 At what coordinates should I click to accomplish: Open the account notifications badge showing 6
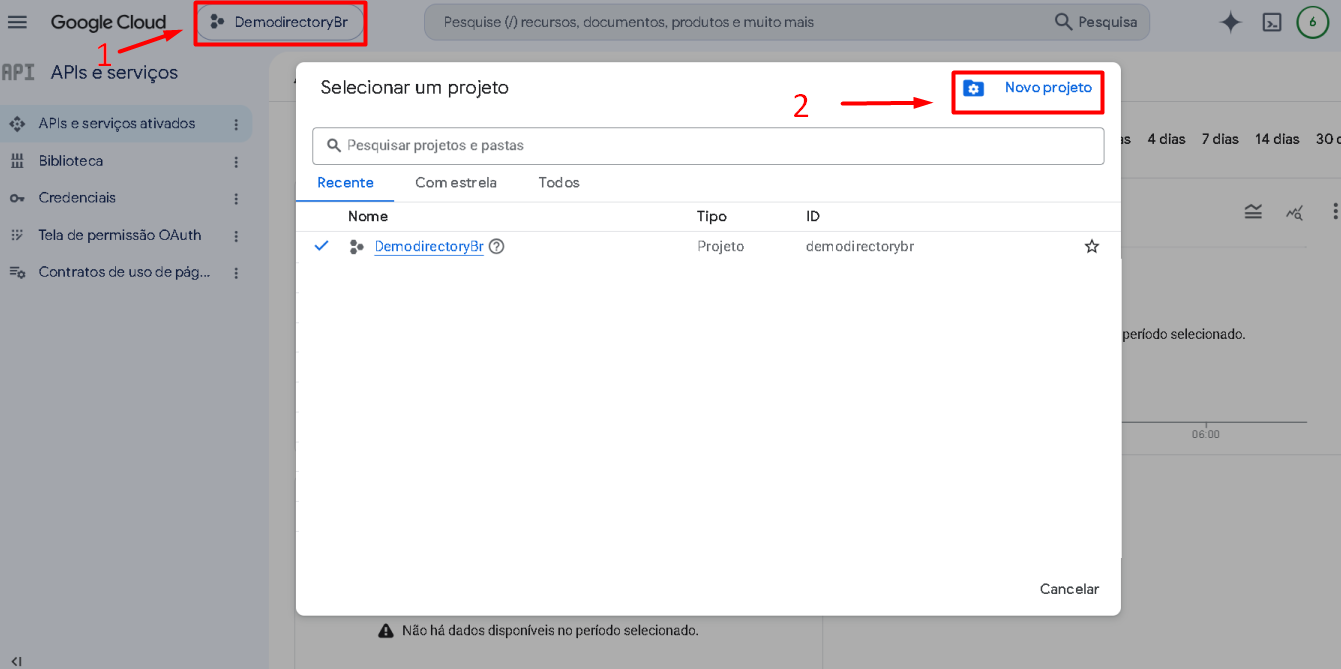1312,22
